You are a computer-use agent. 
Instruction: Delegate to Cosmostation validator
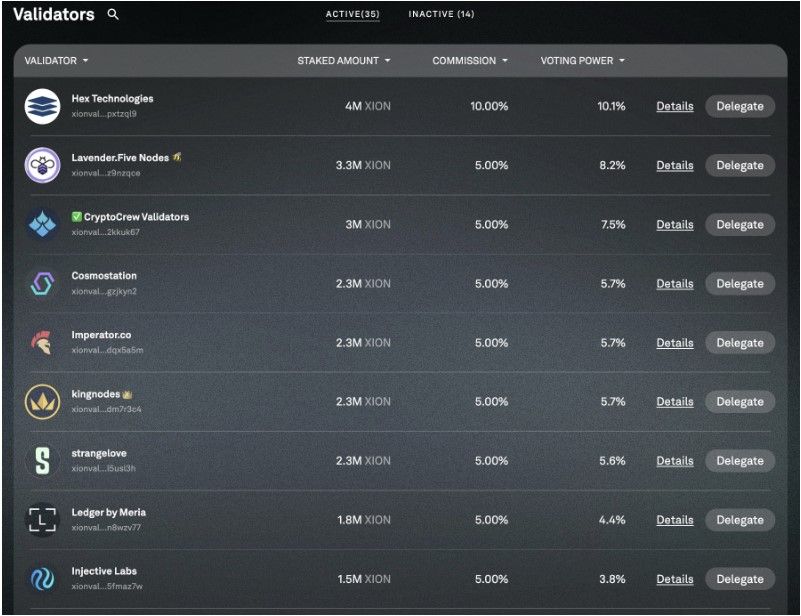point(739,284)
